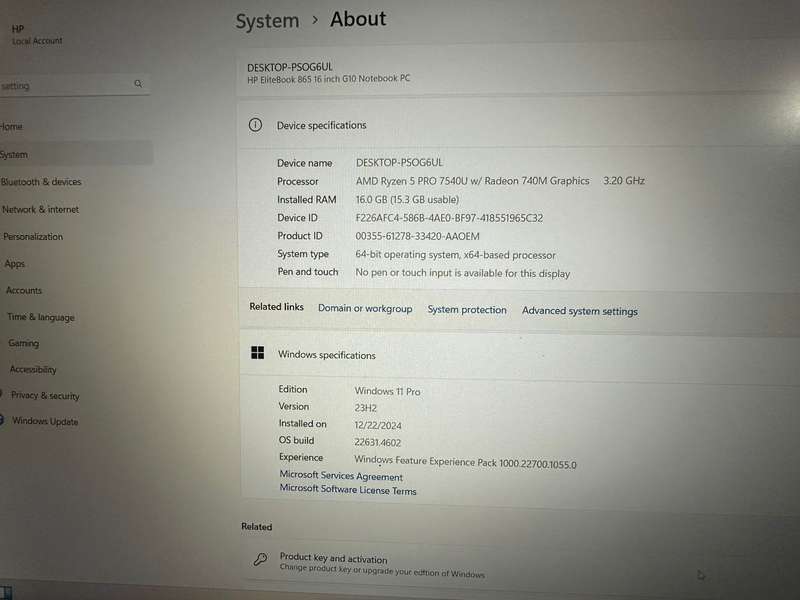Click the installed date '12/22/2024'
Screen dimensions: 800x600
tap(378, 426)
